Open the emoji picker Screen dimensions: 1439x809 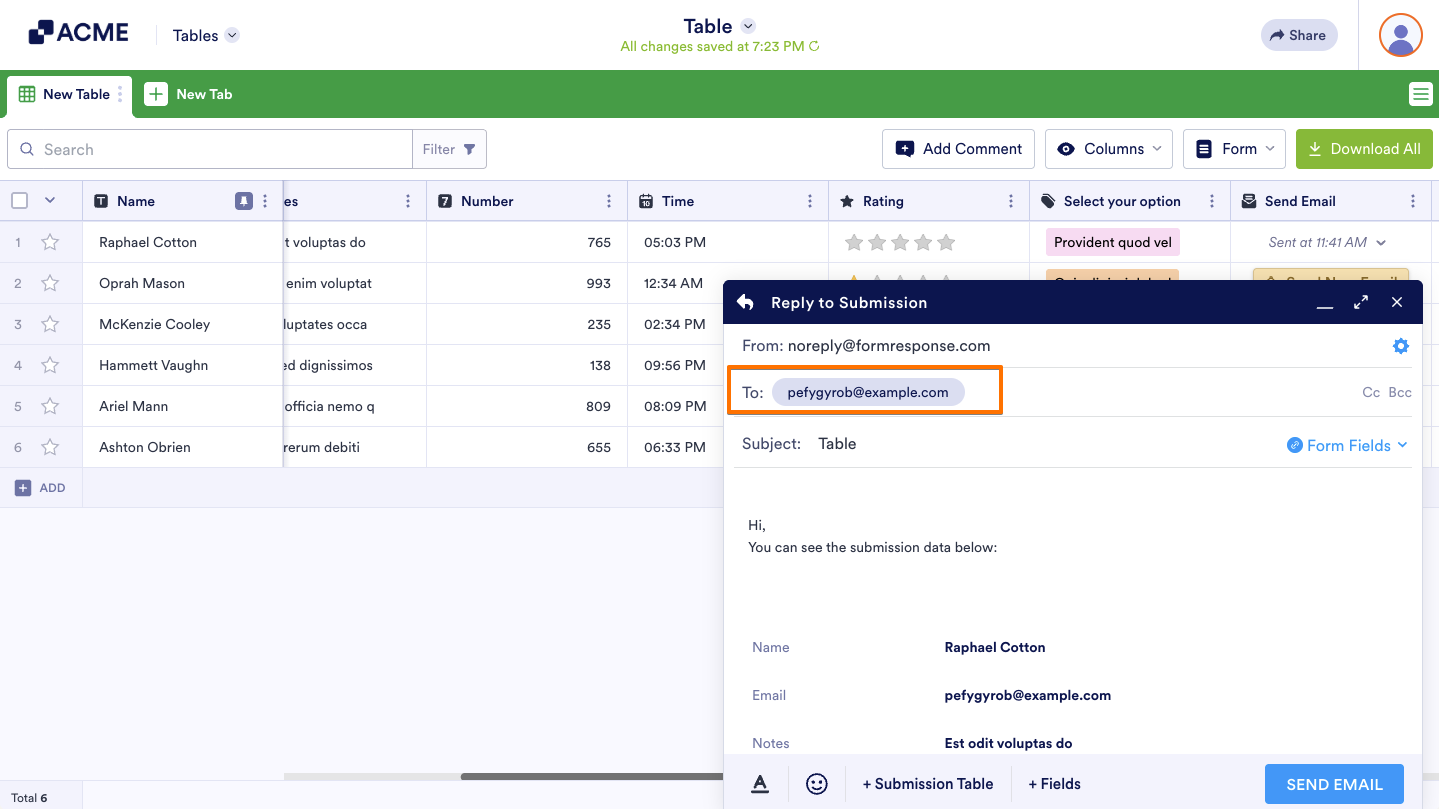point(817,784)
